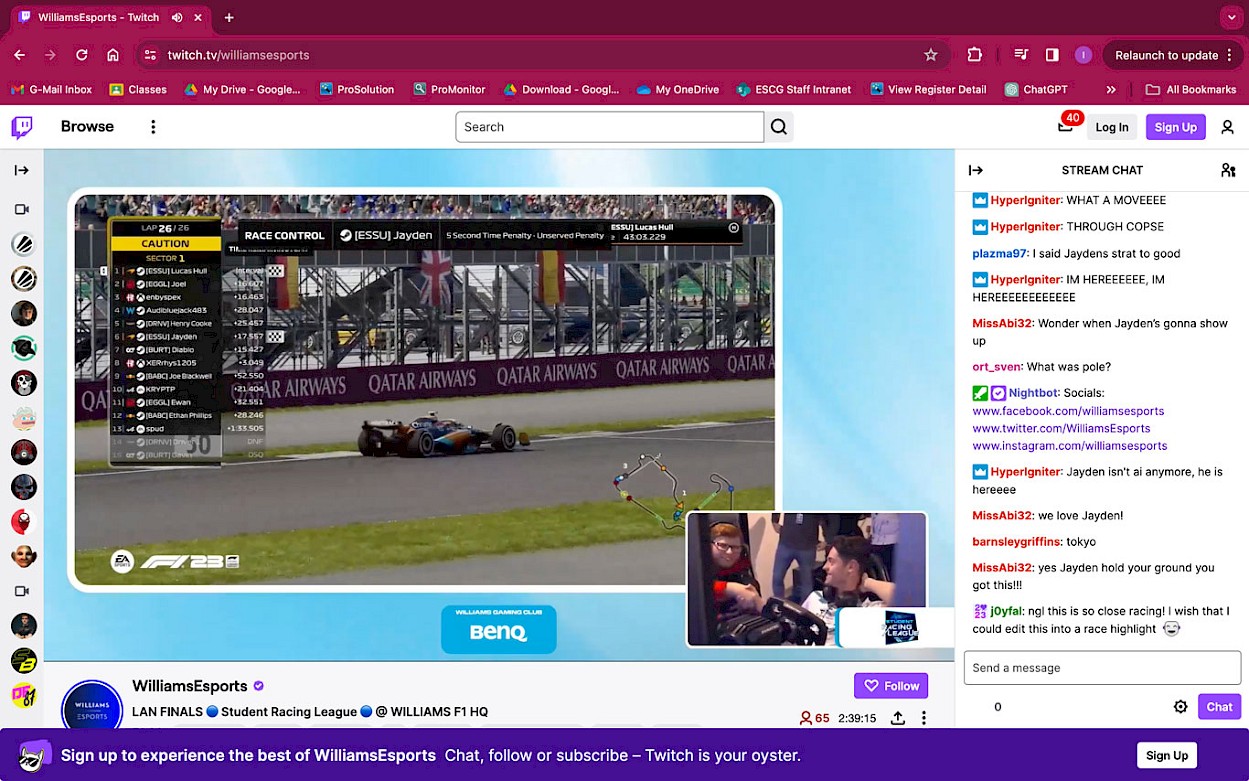Open a new browser tab
The image size is (1249, 781).
point(229,18)
